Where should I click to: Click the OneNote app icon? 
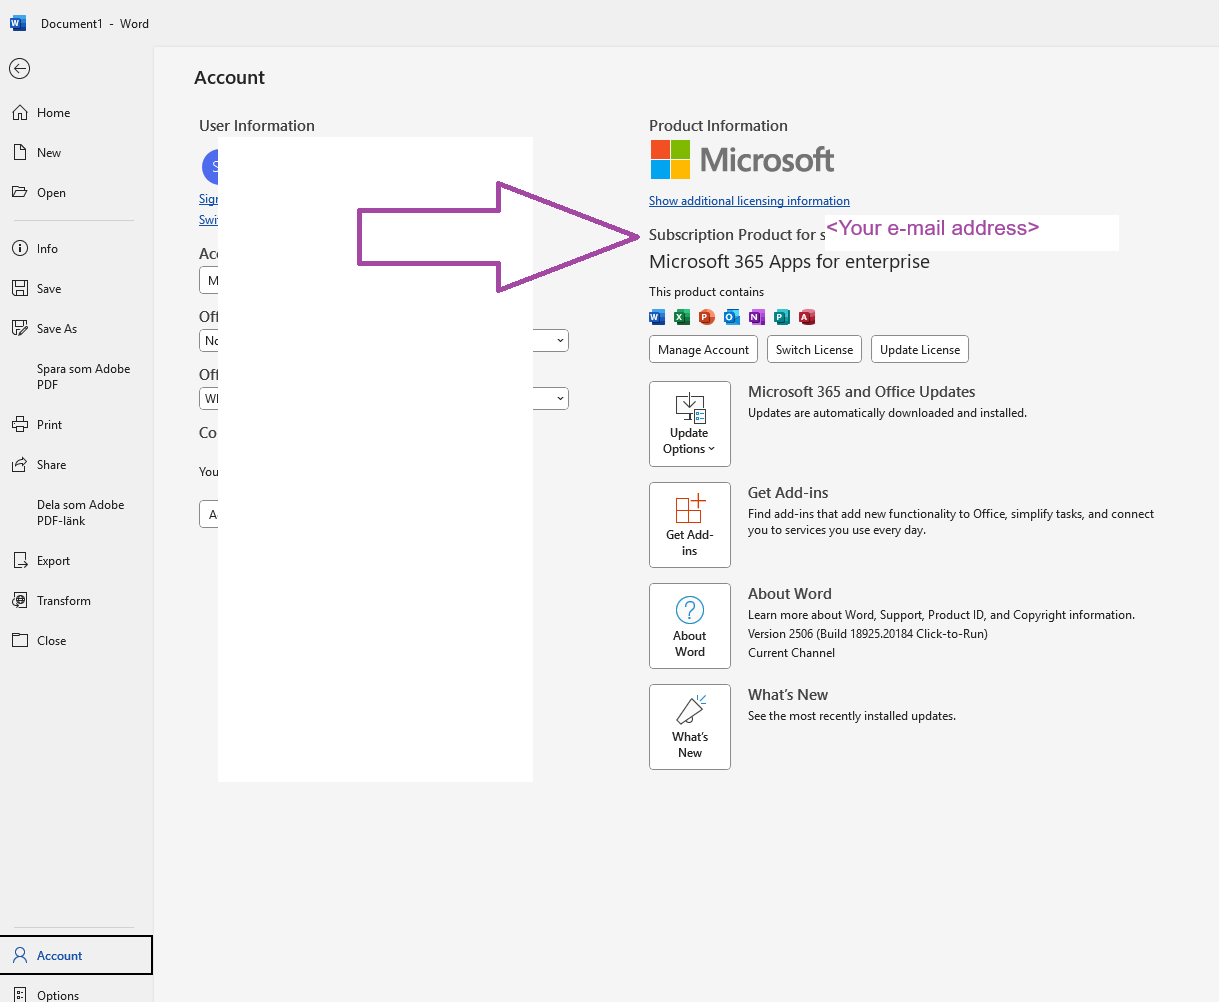click(757, 317)
